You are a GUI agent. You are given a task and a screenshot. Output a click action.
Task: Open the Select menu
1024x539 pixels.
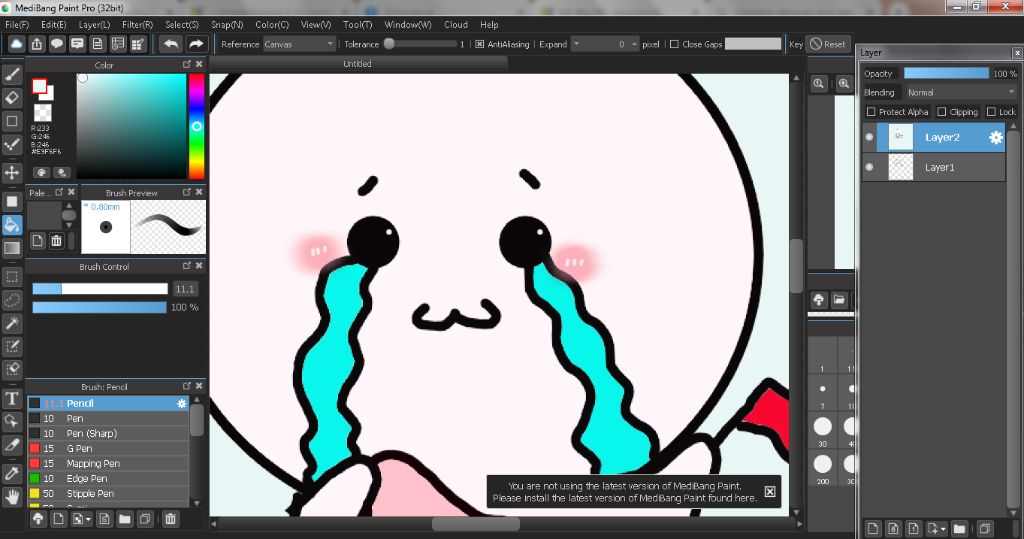point(182,24)
